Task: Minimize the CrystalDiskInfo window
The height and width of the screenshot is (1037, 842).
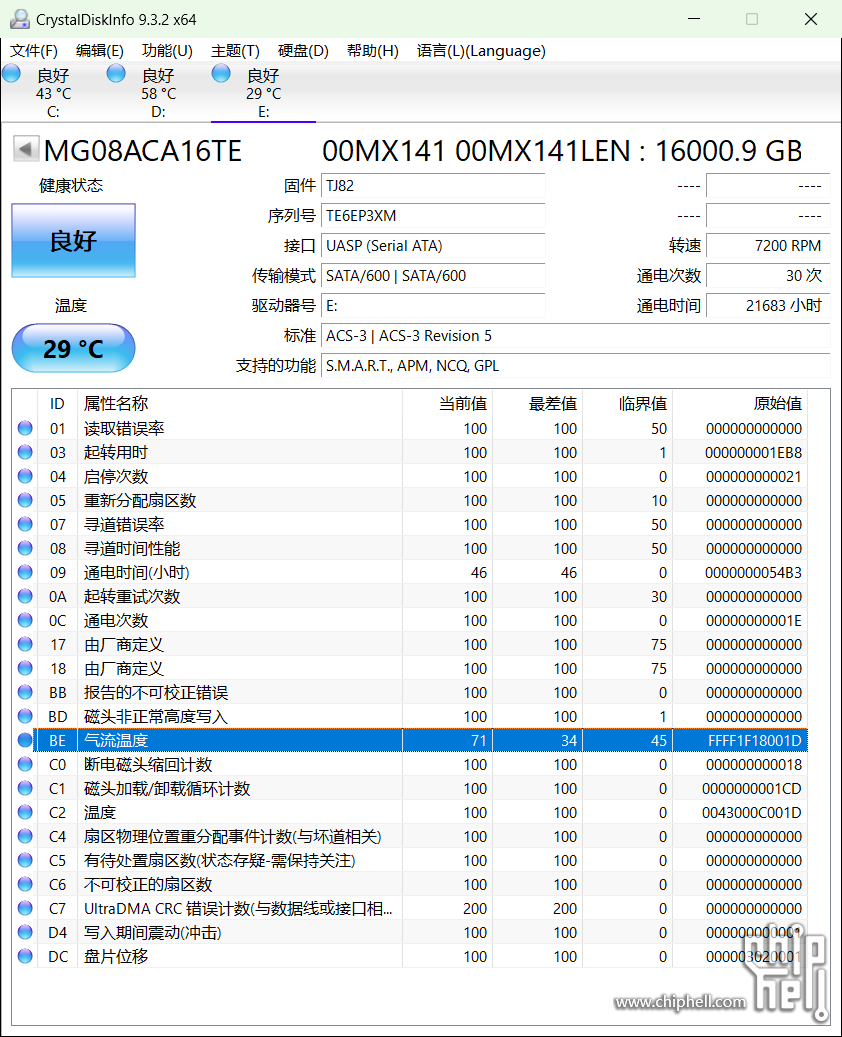Action: coord(694,19)
